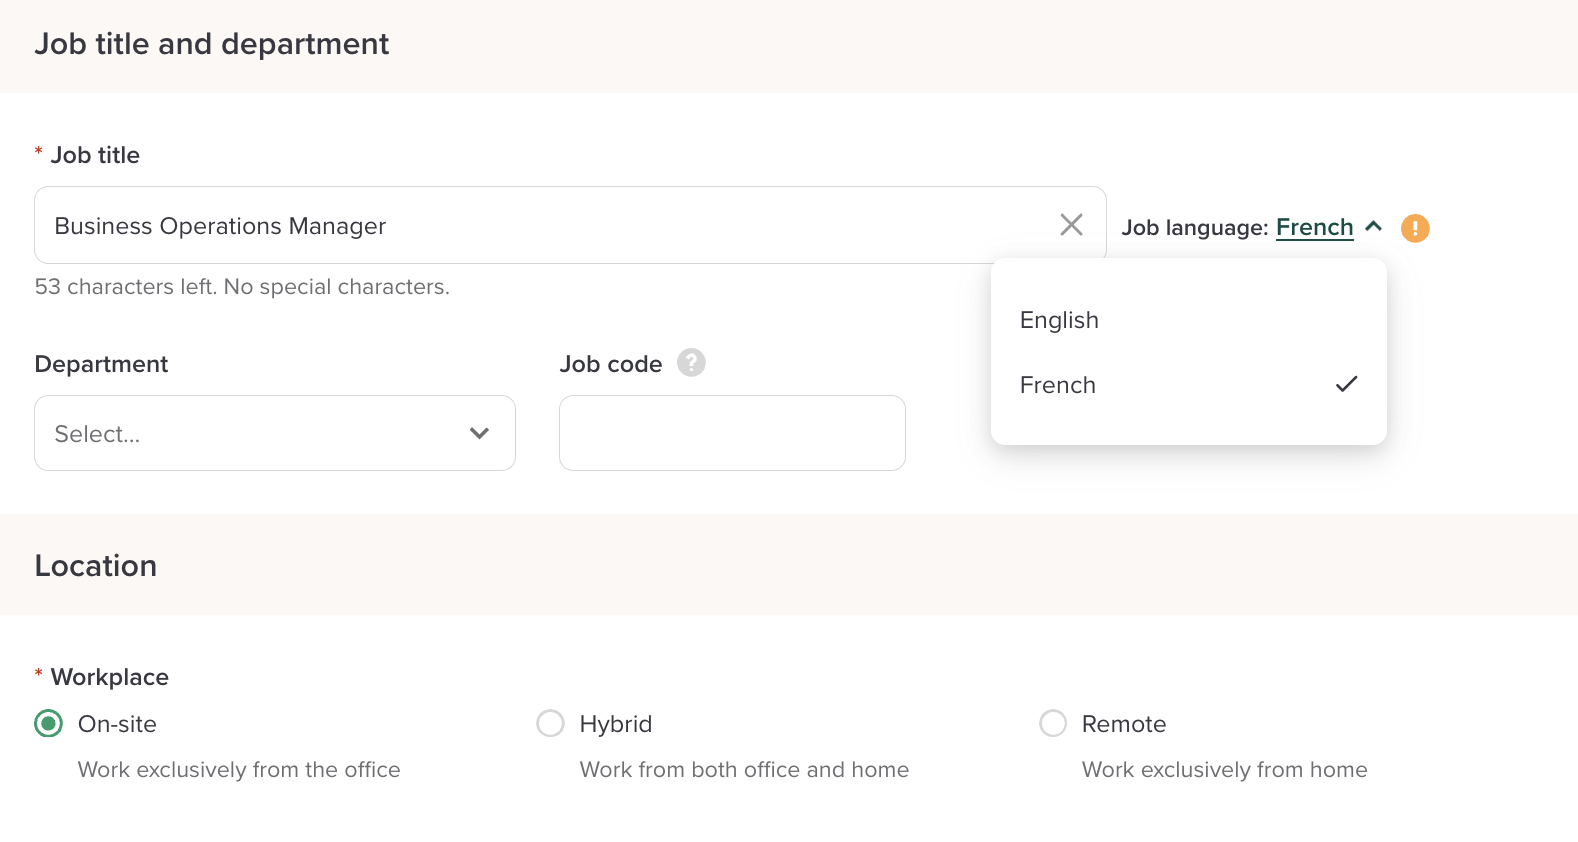Click "Work exclusively from the office" description
This screenshot has height=842, width=1578.
pos(239,770)
